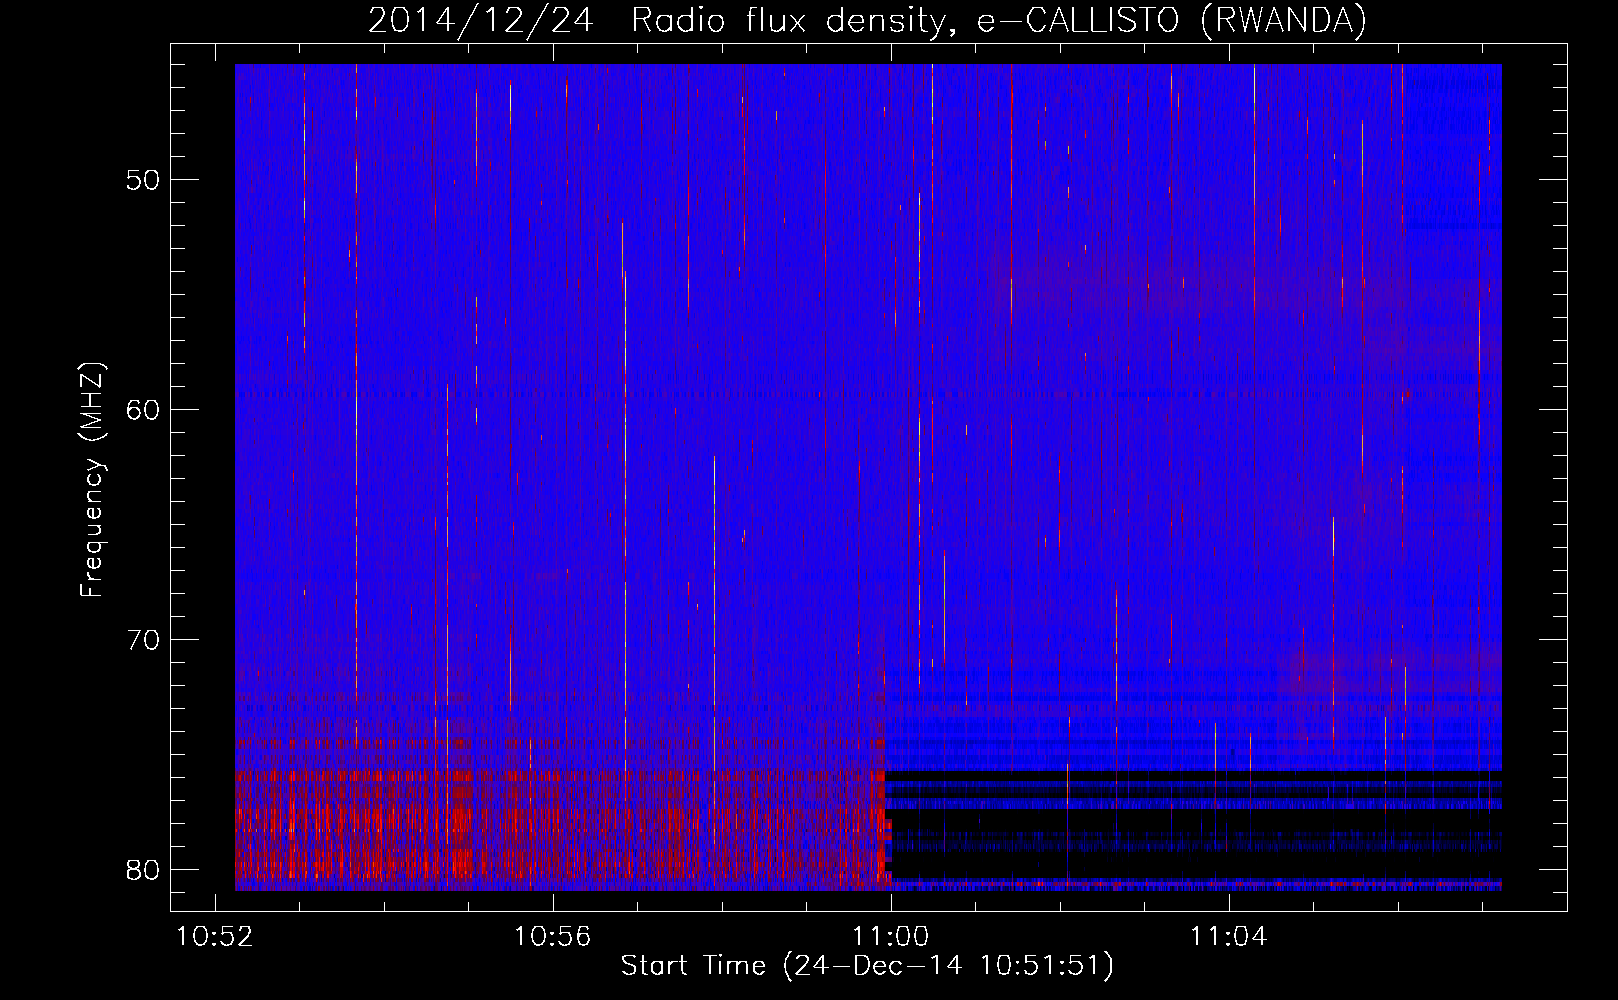Click the frequency tick label '80'
Image resolution: width=1618 pixels, height=1000 pixels.
pos(144,869)
